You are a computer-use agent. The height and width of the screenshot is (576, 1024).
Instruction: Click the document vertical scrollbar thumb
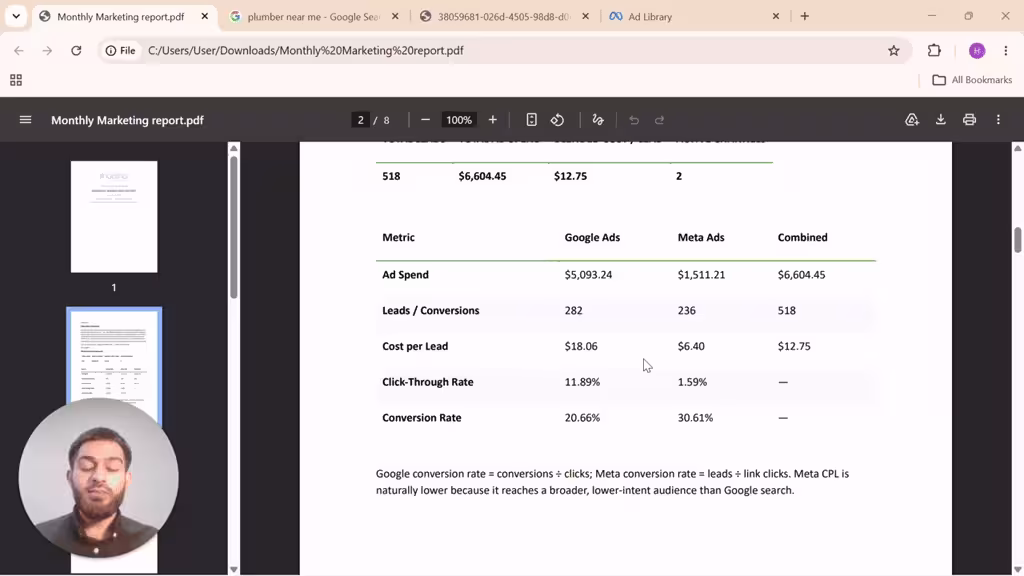pyautogui.click(x=1017, y=240)
